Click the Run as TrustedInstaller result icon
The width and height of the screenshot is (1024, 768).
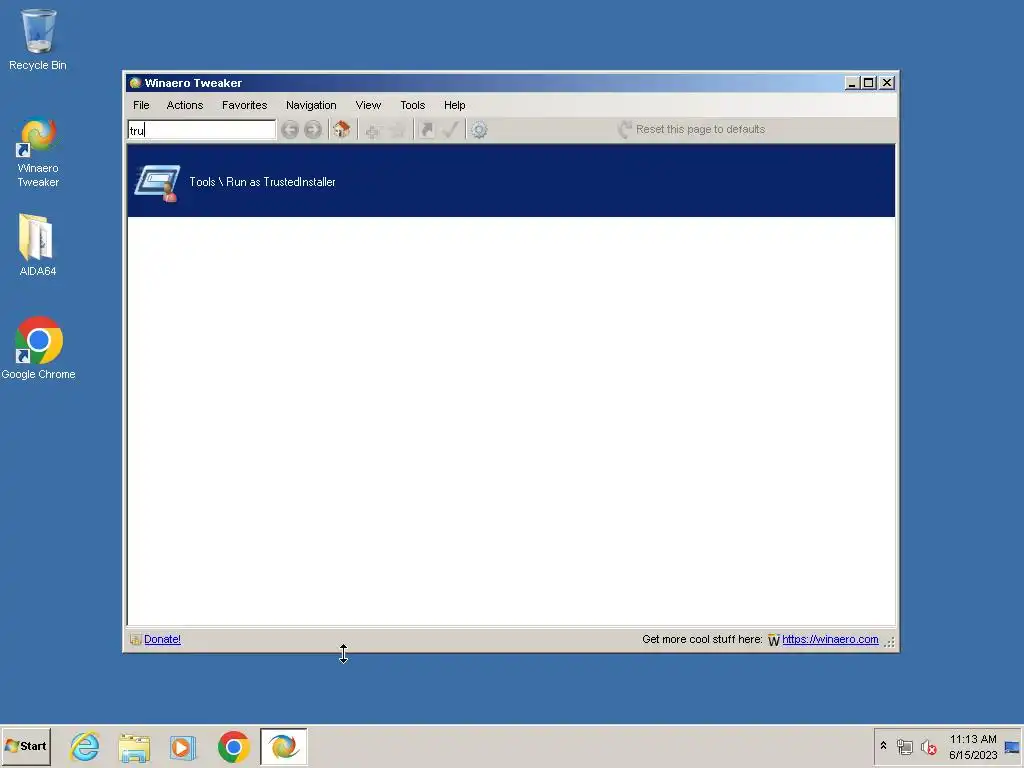pyautogui.click(x=157, y=183)
